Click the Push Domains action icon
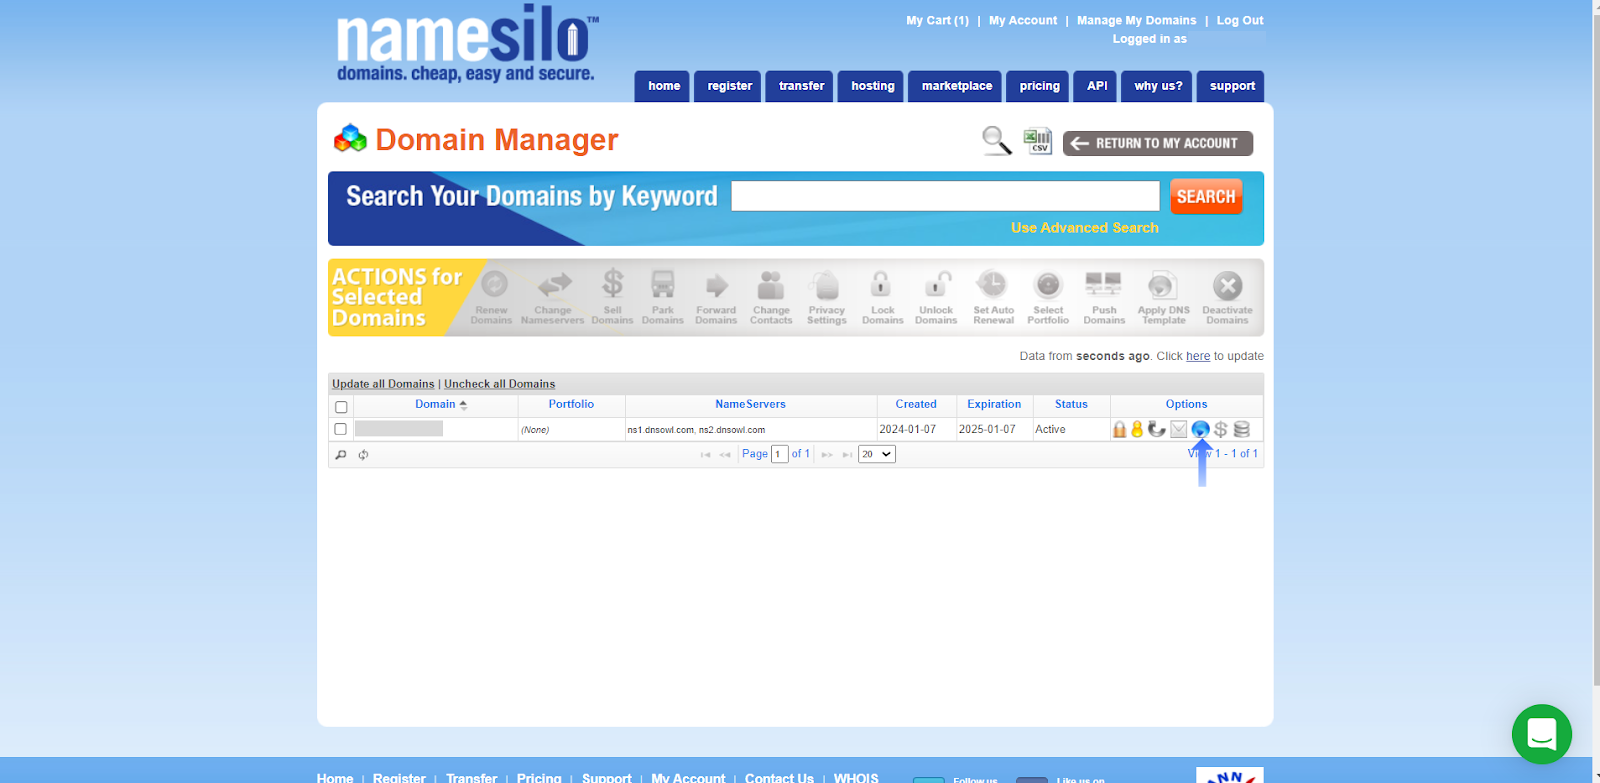The image size is (1600, 783). (1104, 285)
